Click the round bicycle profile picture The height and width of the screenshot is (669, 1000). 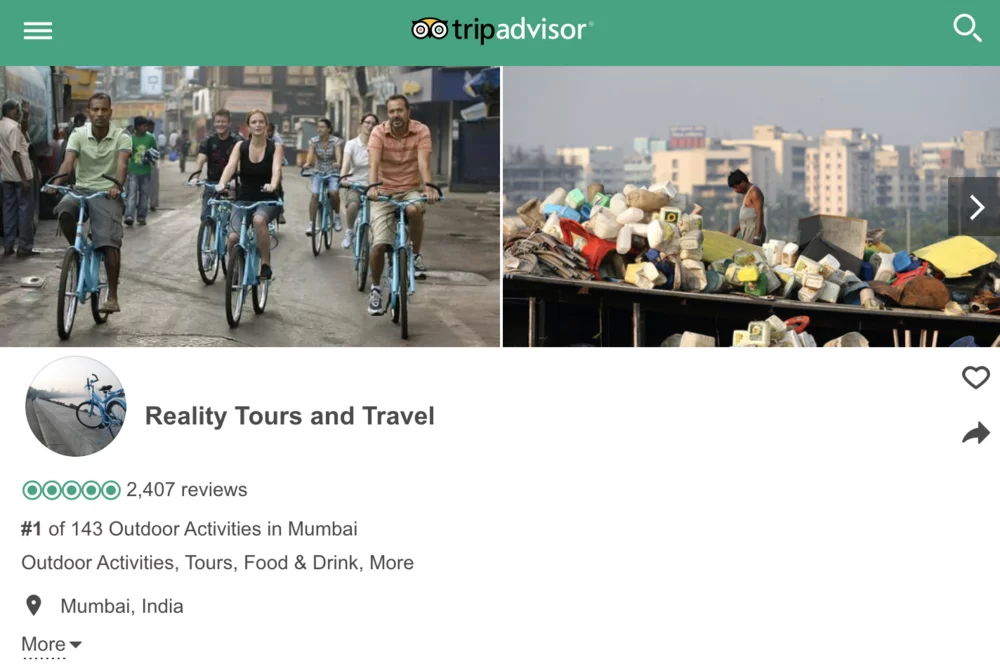76,406
